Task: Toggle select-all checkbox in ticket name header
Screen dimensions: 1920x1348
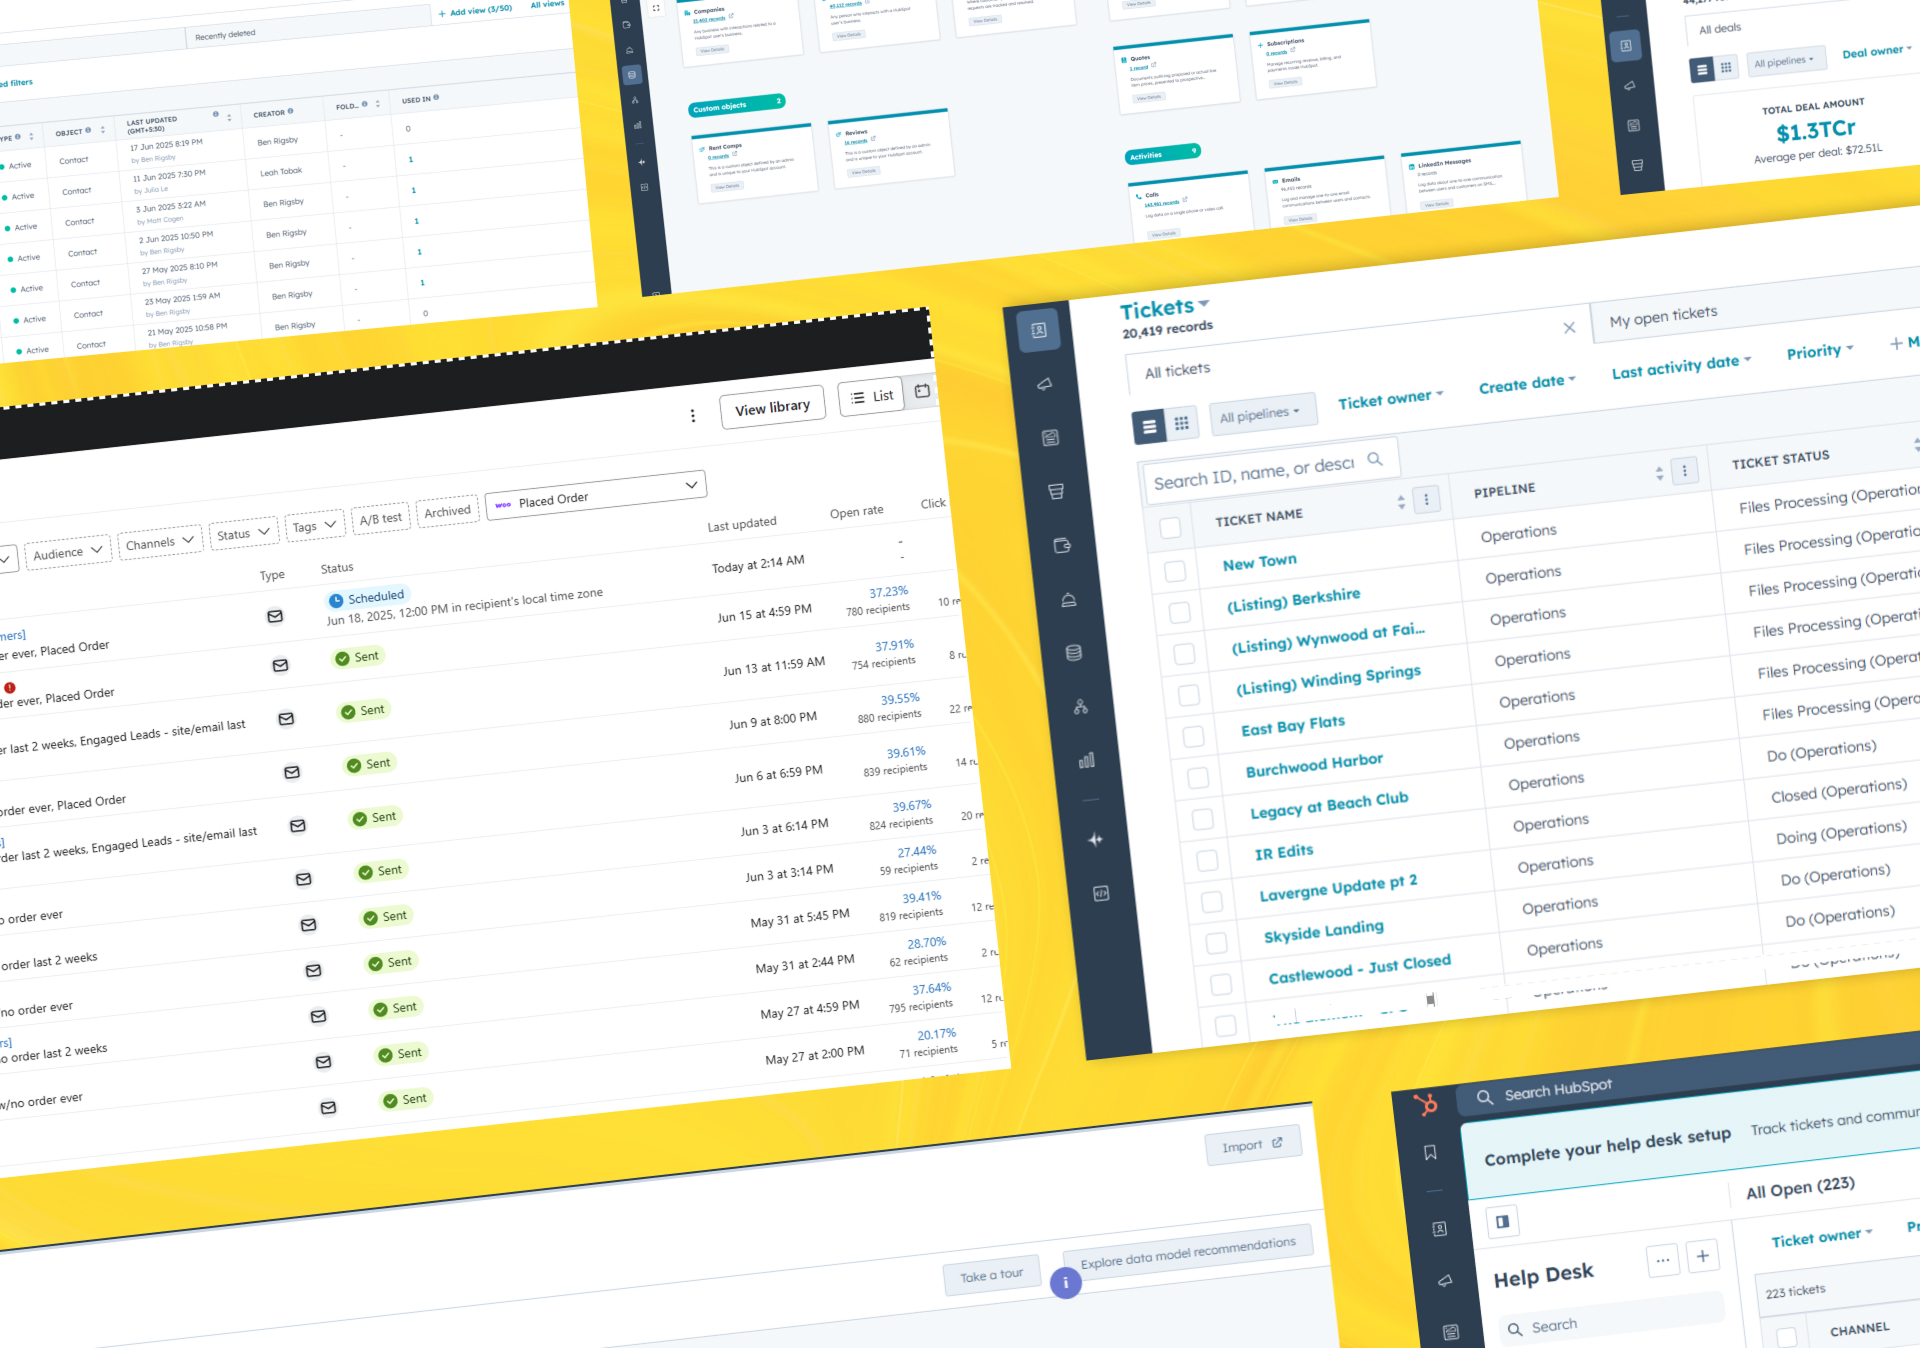Action: point(1170,528)
